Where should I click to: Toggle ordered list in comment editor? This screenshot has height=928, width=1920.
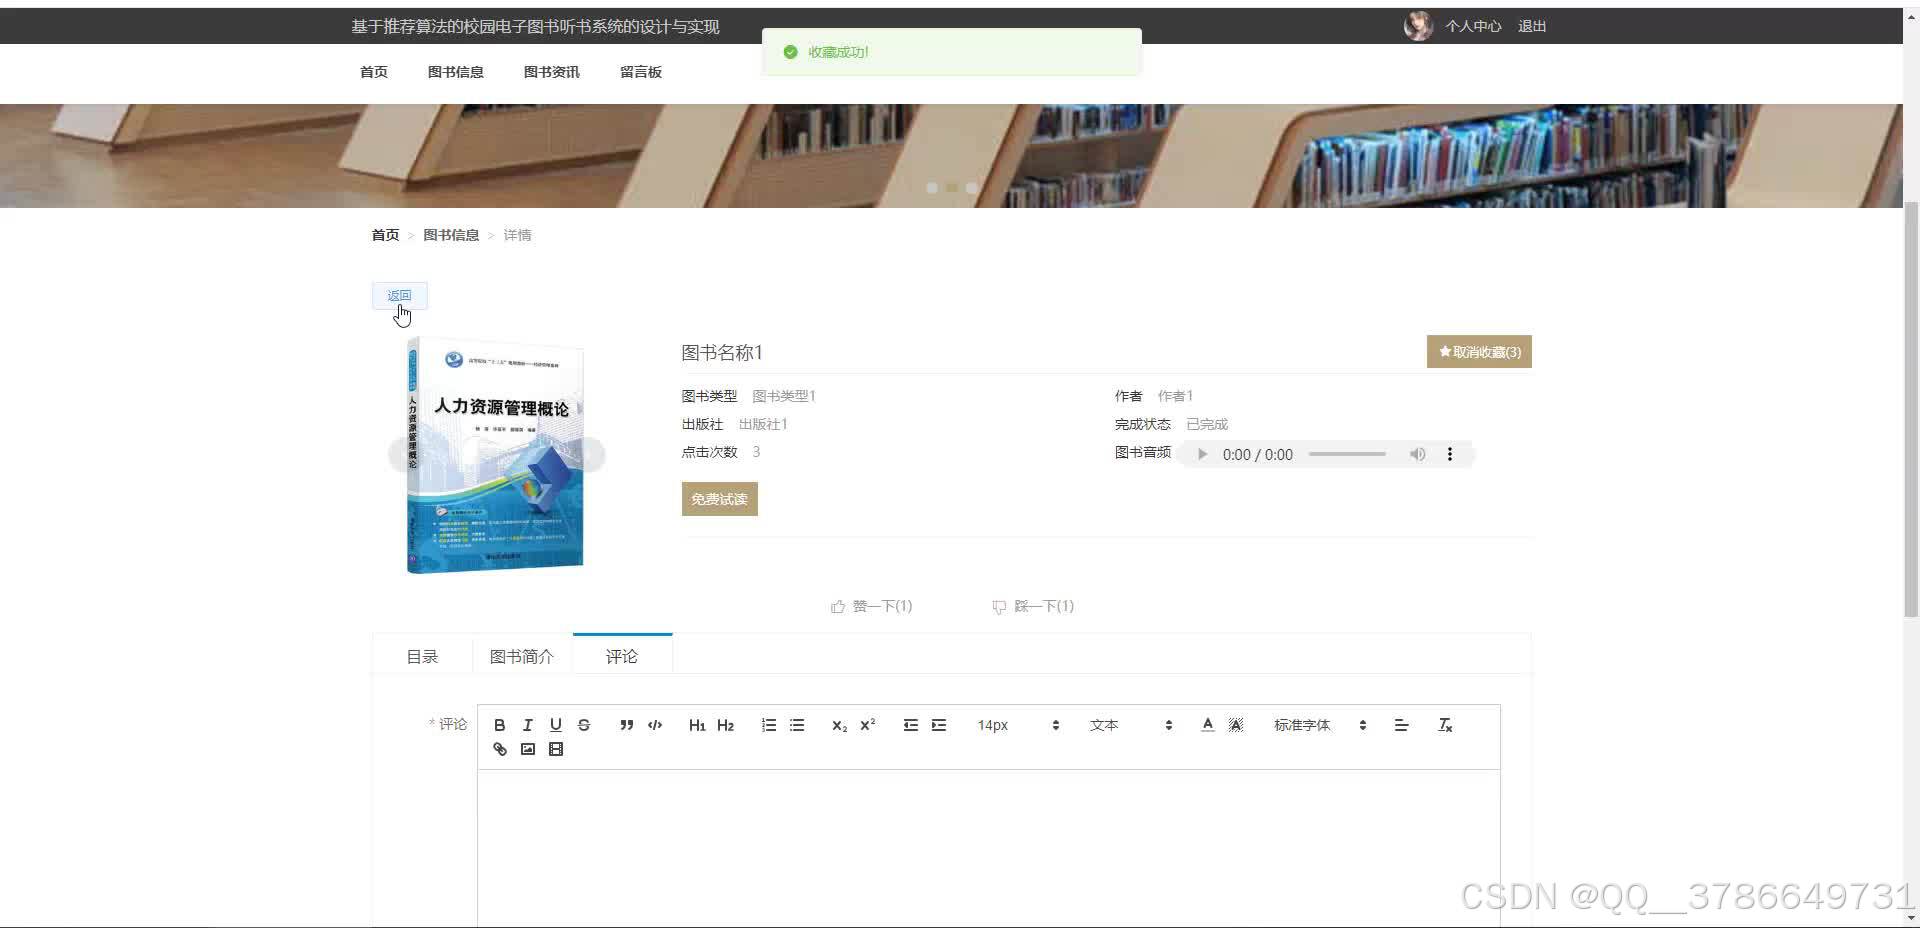(x=768, y=725)
